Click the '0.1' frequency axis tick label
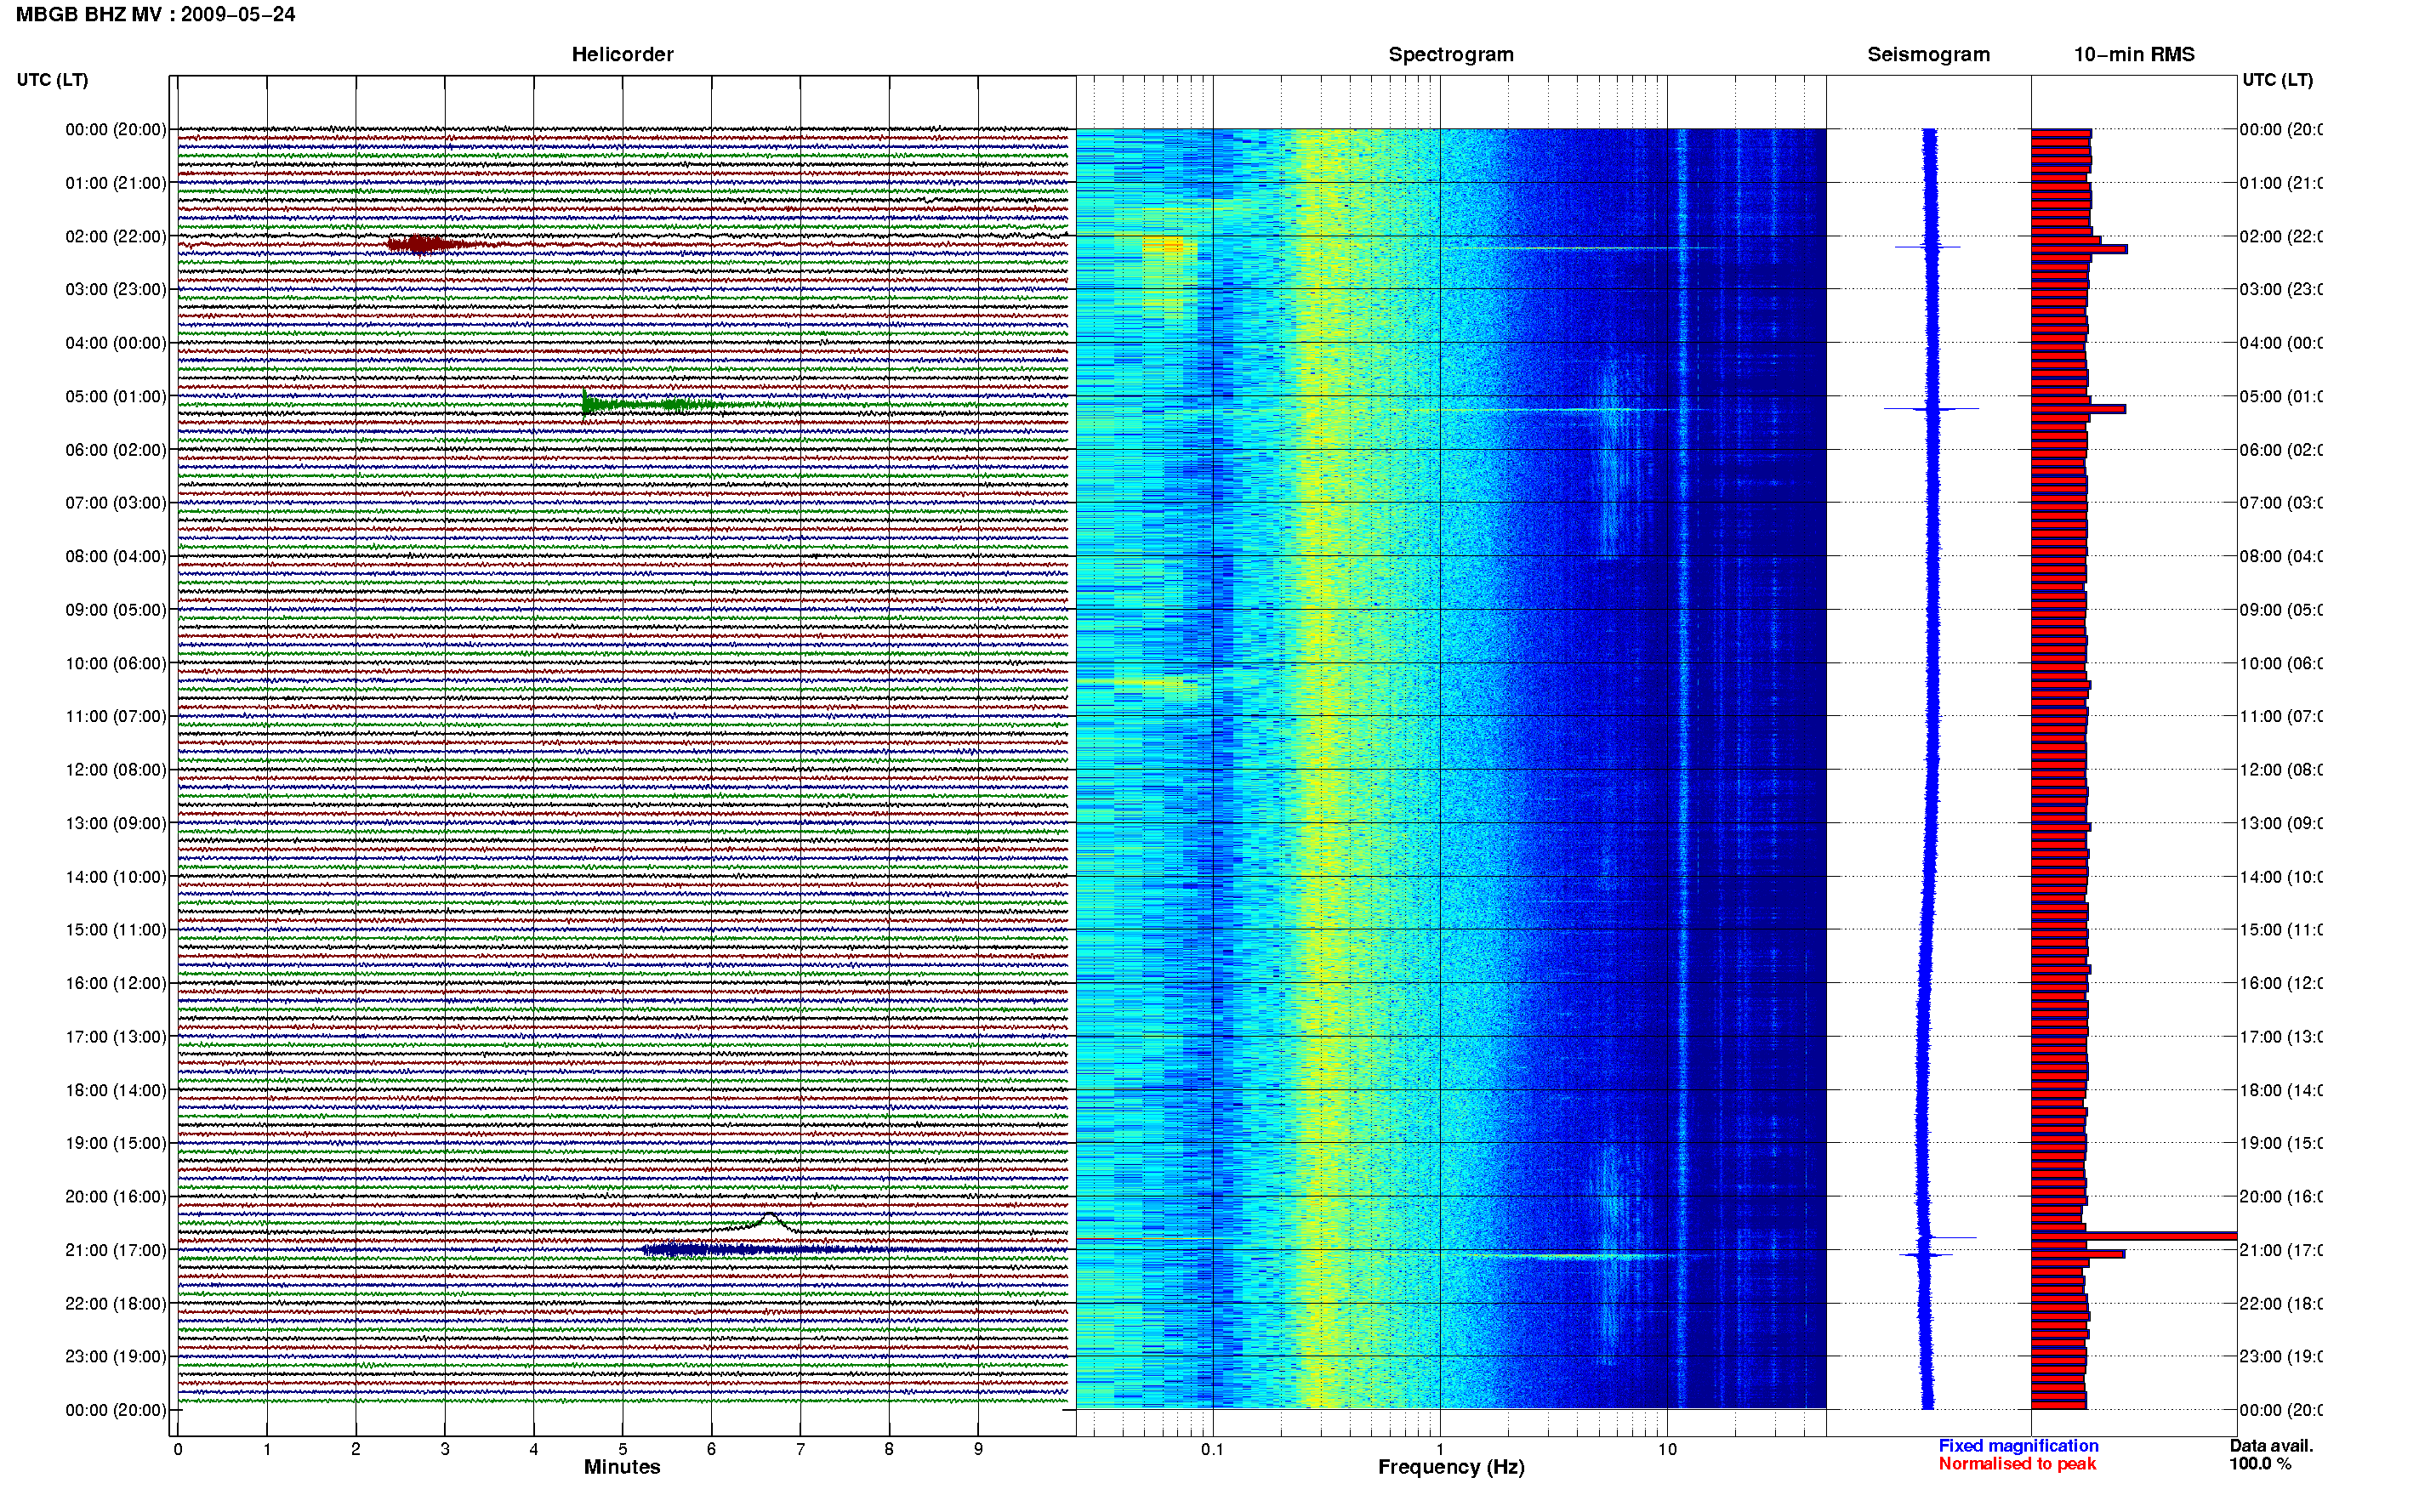 click(1212, 1449)
